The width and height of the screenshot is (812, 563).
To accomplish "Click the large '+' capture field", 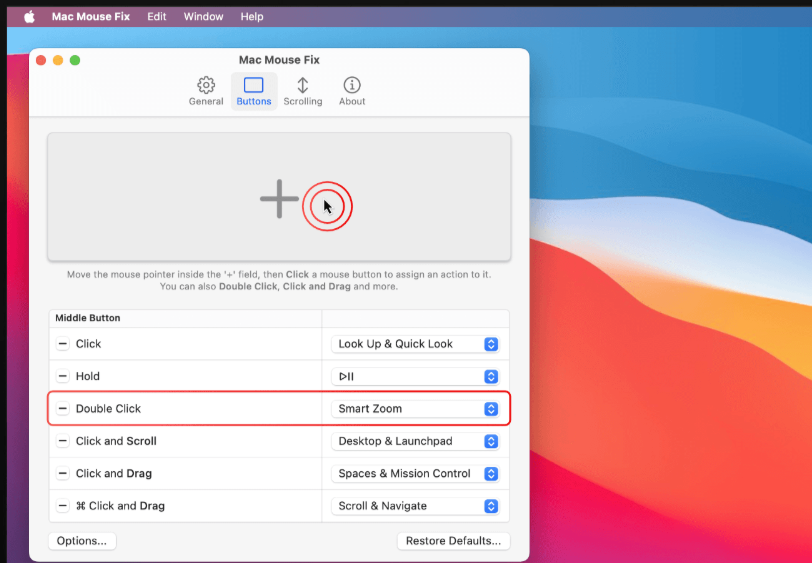I will (279, 197).
